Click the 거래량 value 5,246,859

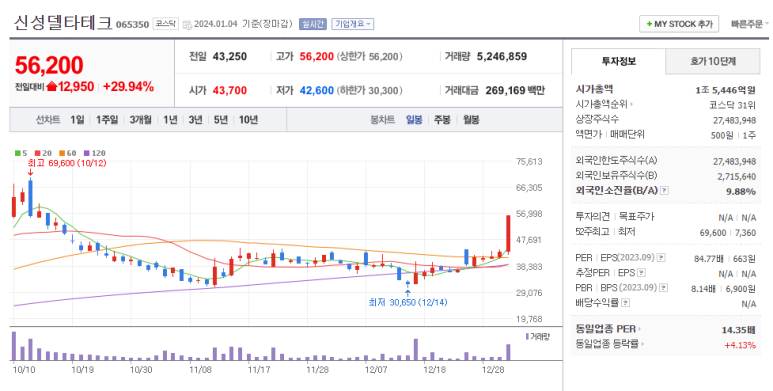(x=502, y=57)
